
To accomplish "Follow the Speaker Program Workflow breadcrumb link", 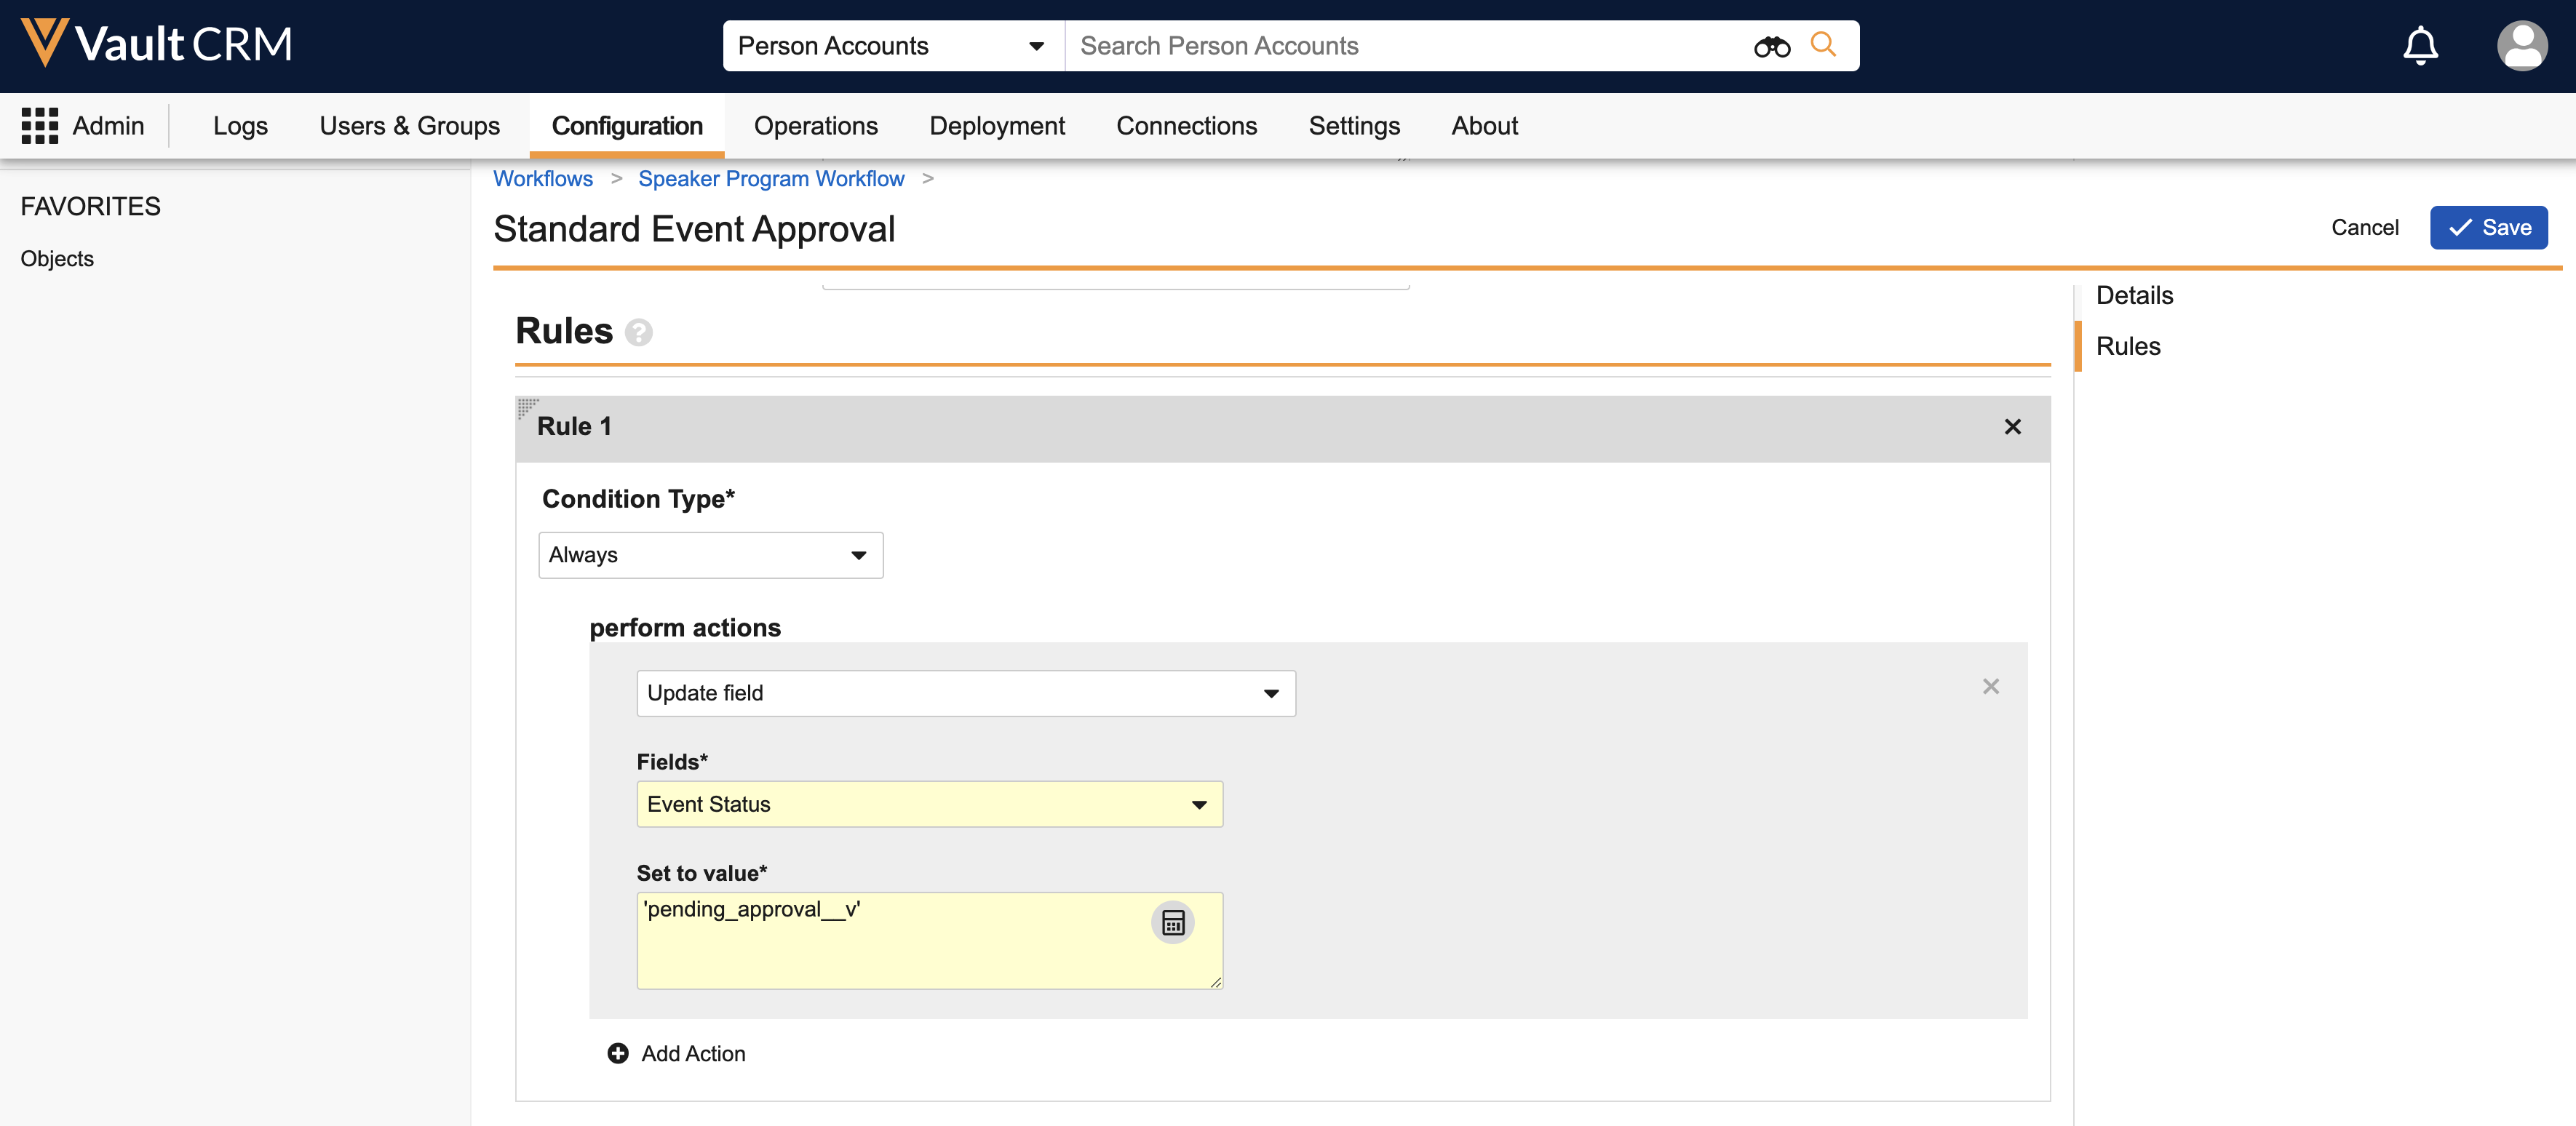I will tap(771, 179).
